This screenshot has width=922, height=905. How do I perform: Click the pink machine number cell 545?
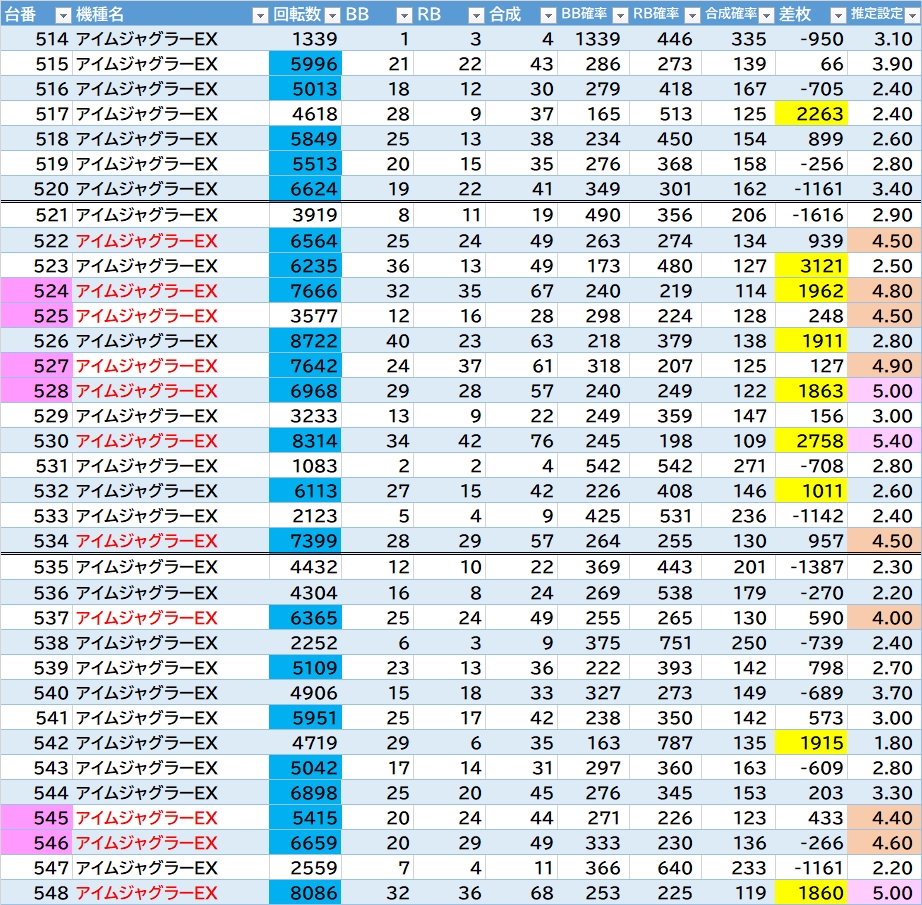coord(36,817)
